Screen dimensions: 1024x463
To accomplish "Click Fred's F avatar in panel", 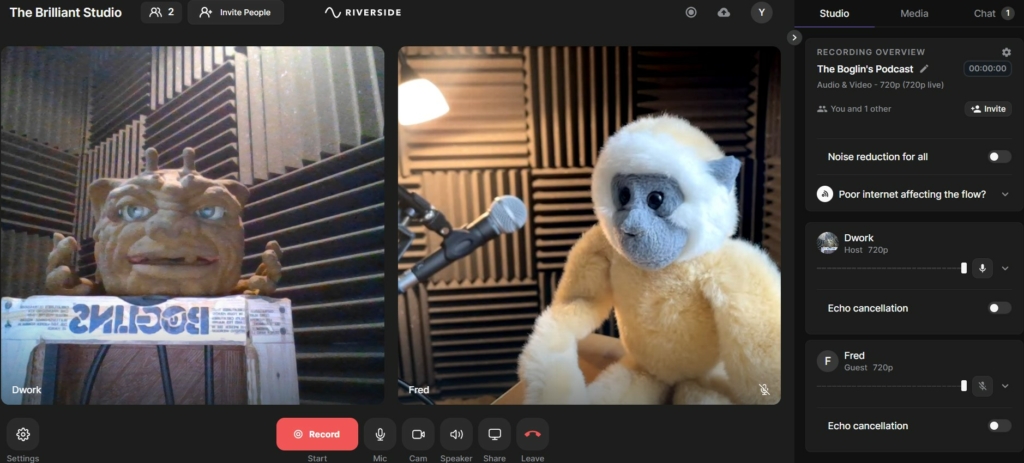I will pyautogui.click(x=827, y=361).
